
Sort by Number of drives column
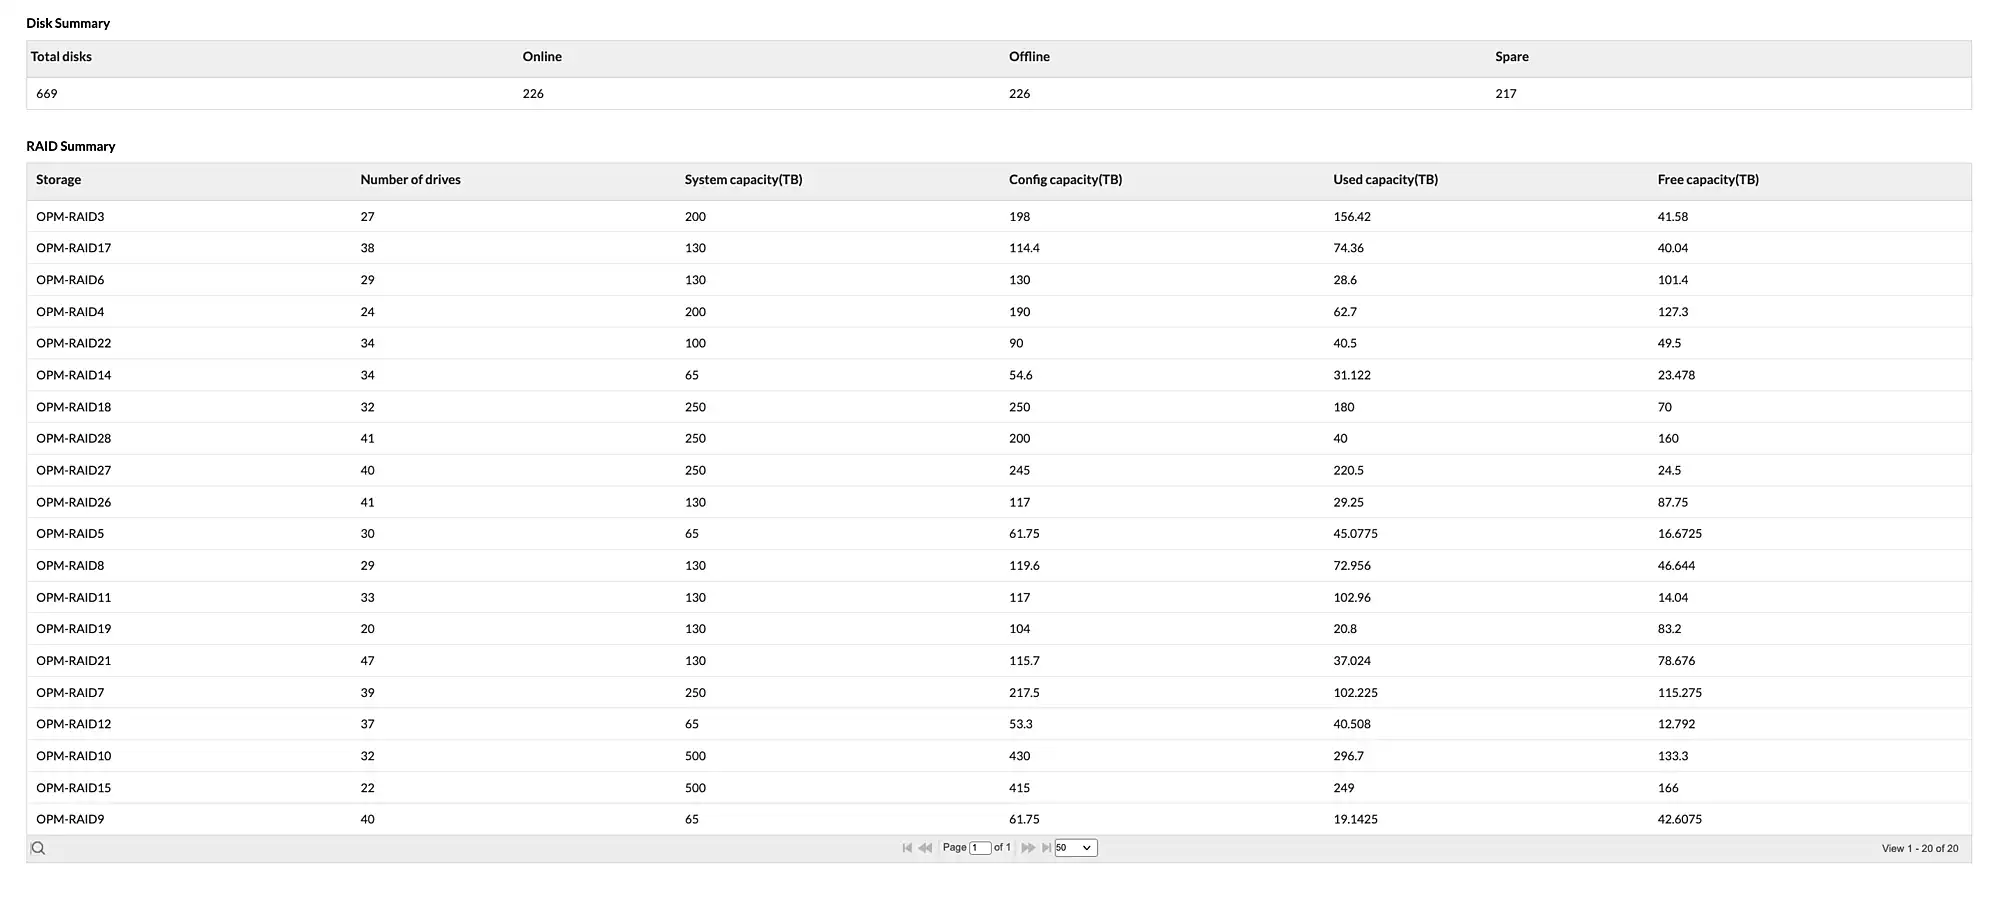coord(410,180)
